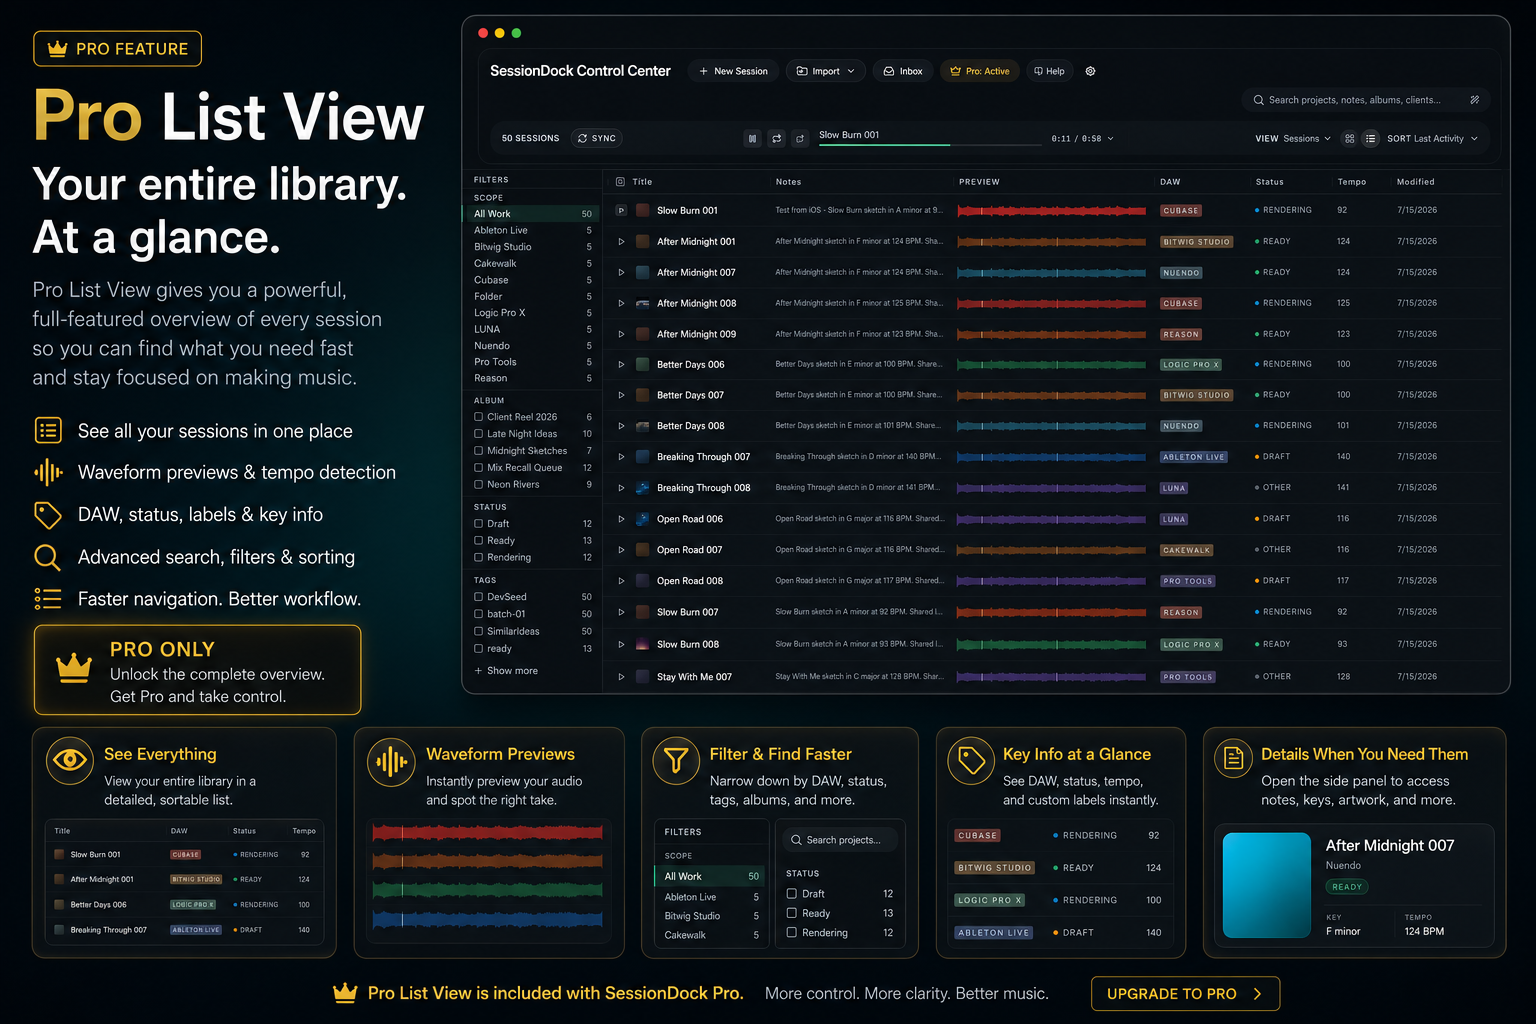Screen dimensions: 1536x1024
Task: Play the Breaking Through 008 row
Action: click(x=621, y=488)
